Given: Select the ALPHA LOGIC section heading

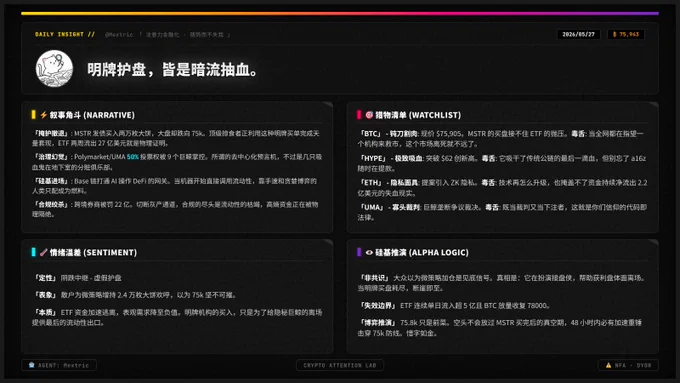Looking at the screenshot, I should coord(422,252).
